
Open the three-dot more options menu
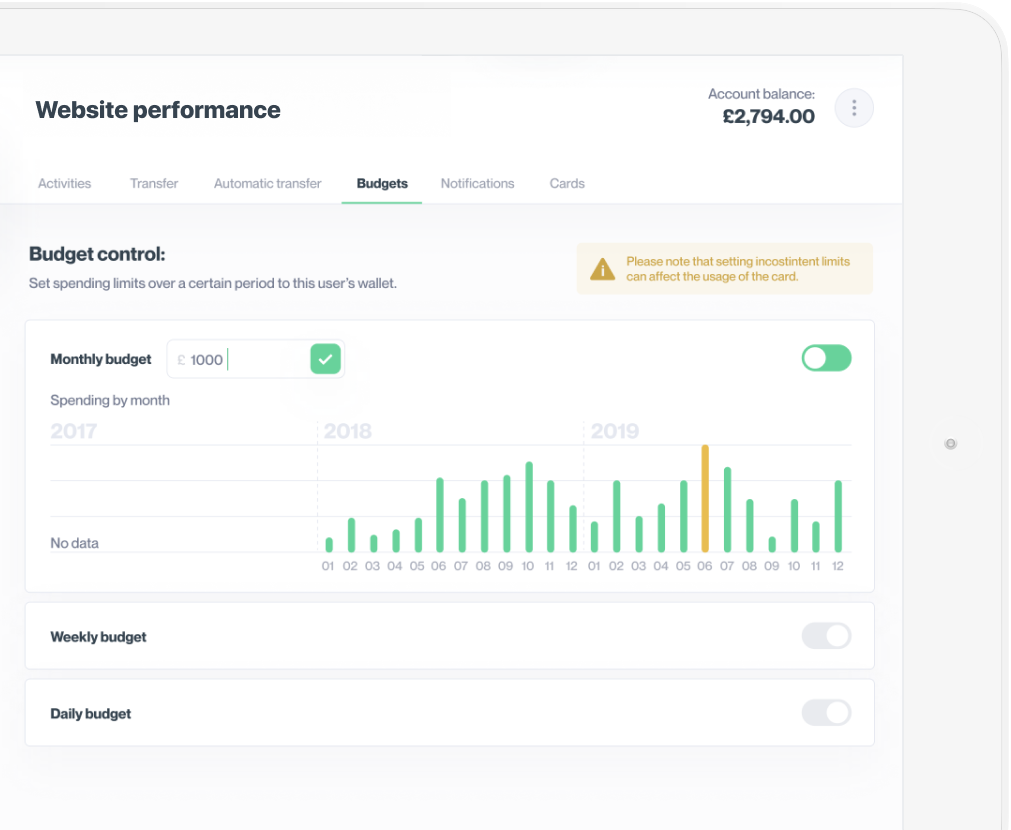pos(854,108)
